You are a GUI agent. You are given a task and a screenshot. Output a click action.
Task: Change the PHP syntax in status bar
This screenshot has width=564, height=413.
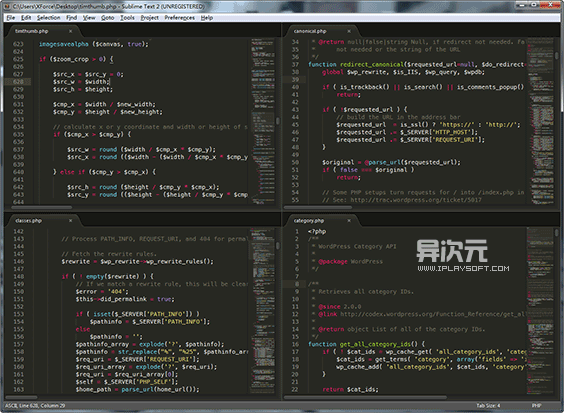tap(536, 405)
